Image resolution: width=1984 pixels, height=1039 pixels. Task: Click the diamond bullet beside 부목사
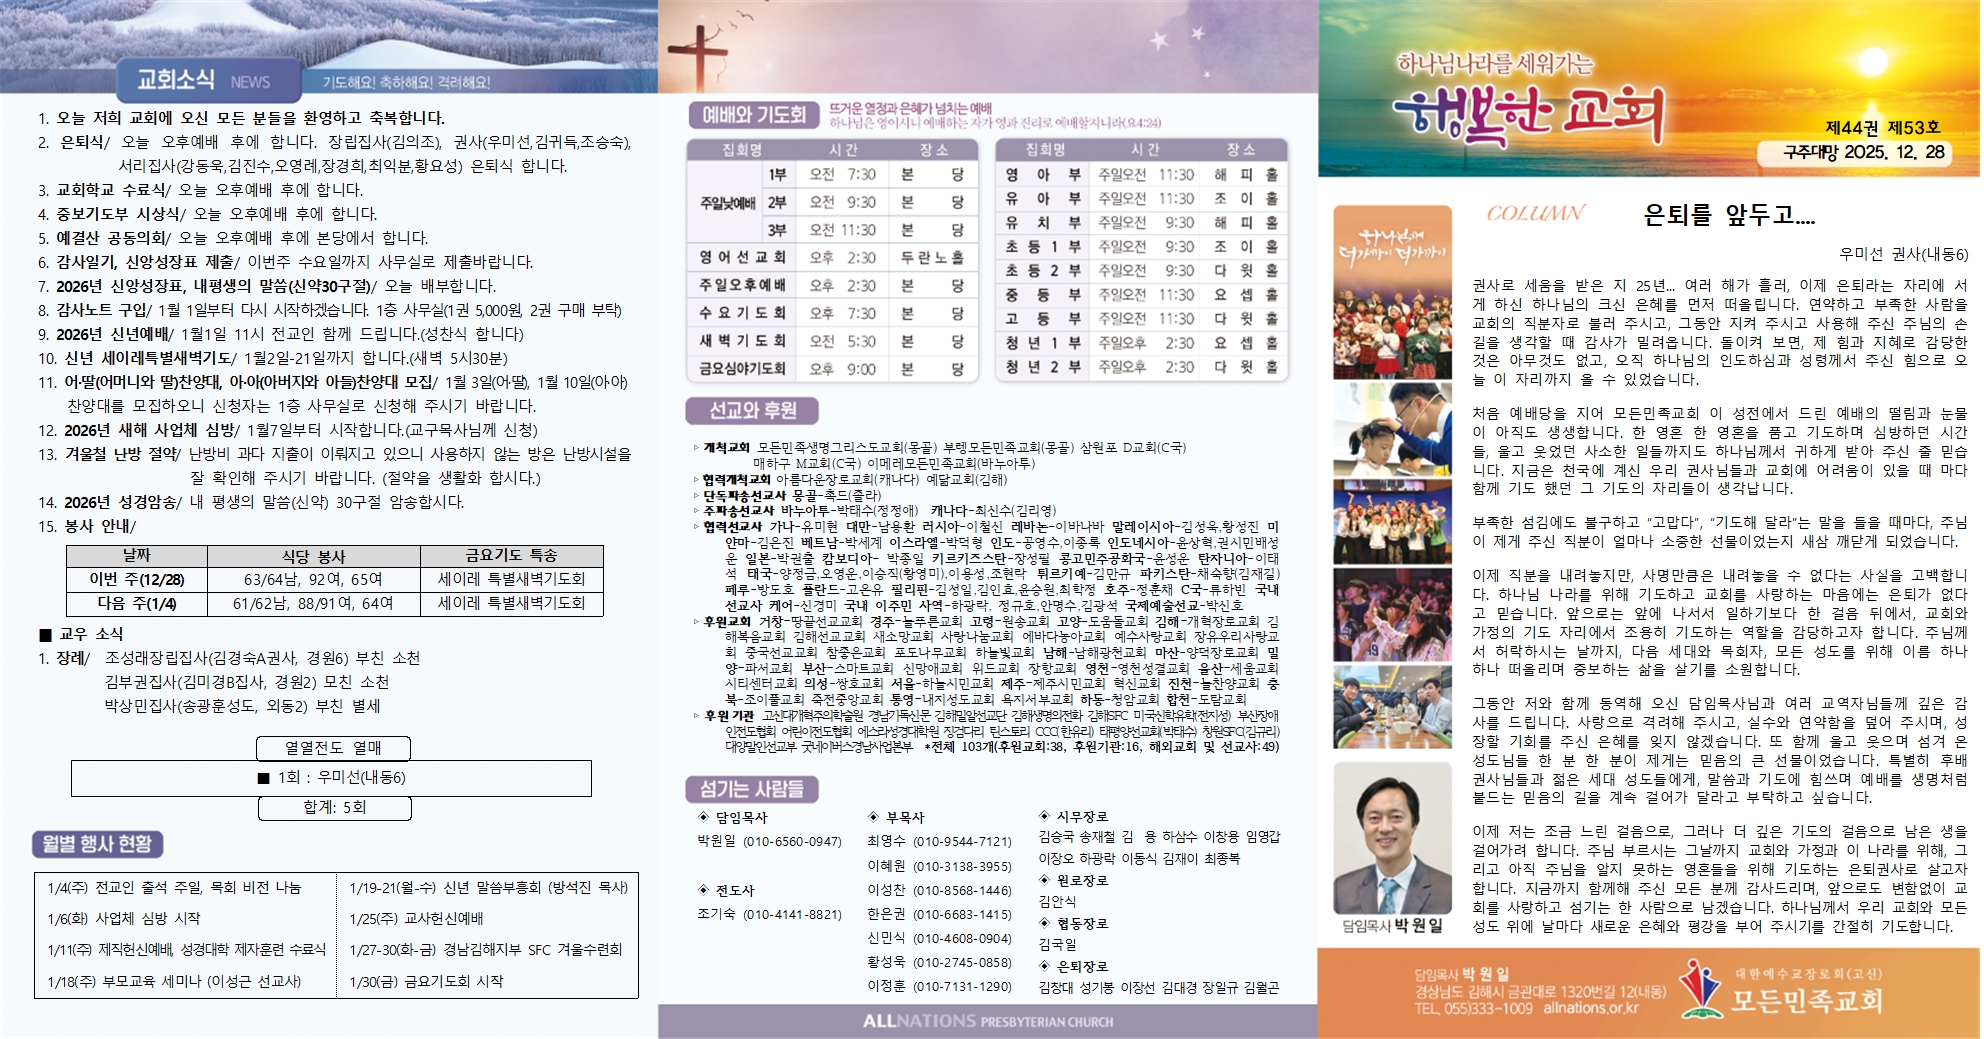(873, 817)
